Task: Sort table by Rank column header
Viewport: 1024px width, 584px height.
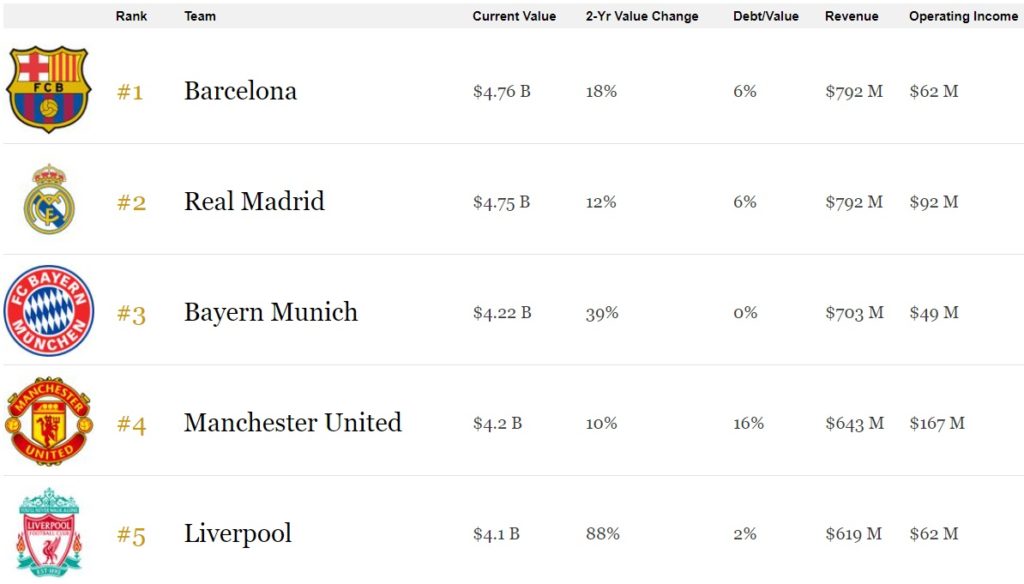Action: coord(131,16)
